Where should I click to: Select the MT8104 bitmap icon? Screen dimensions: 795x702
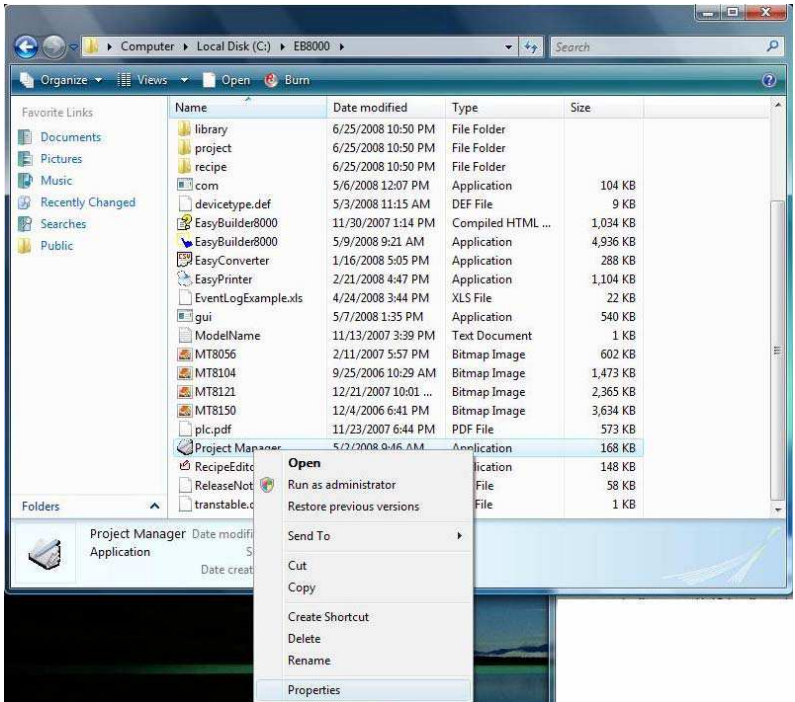coord(185,373)
